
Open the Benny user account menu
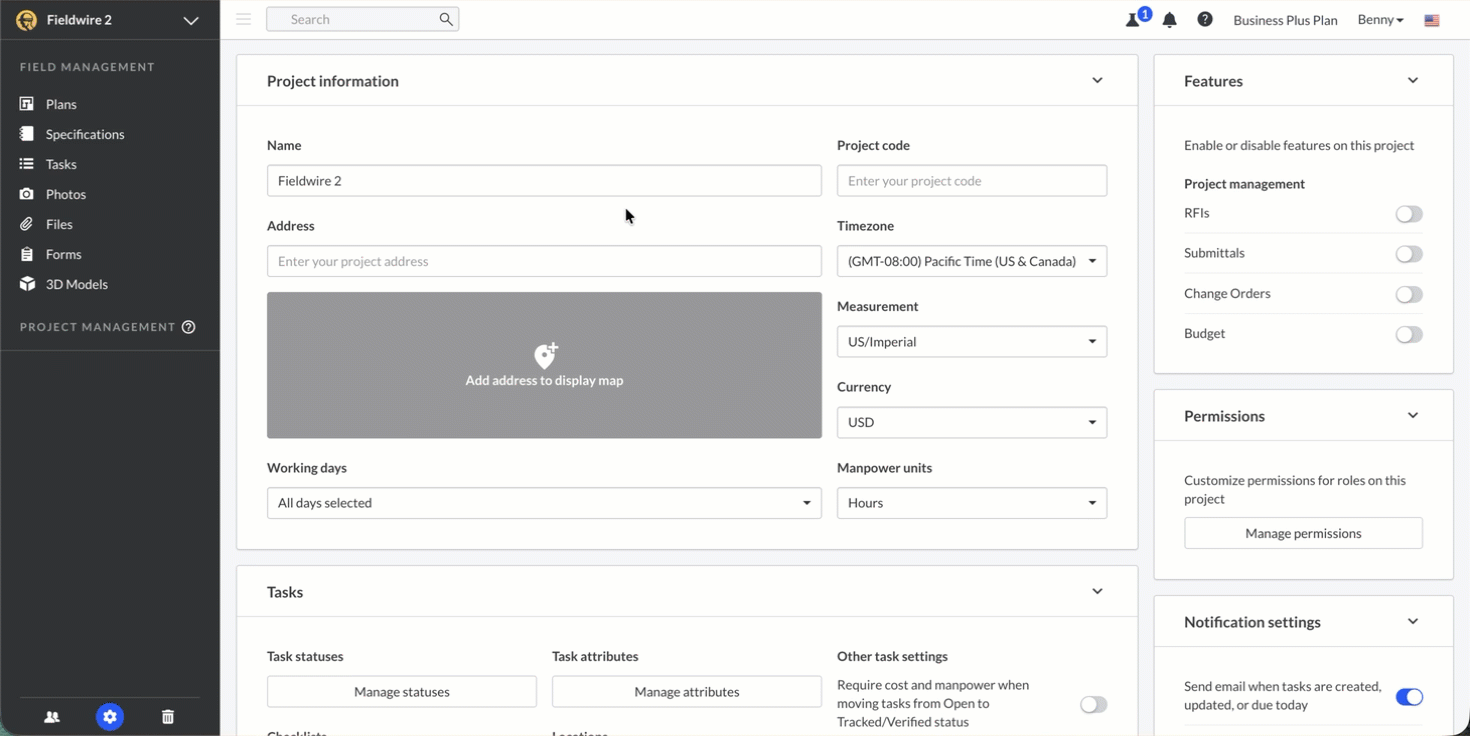1380,20
